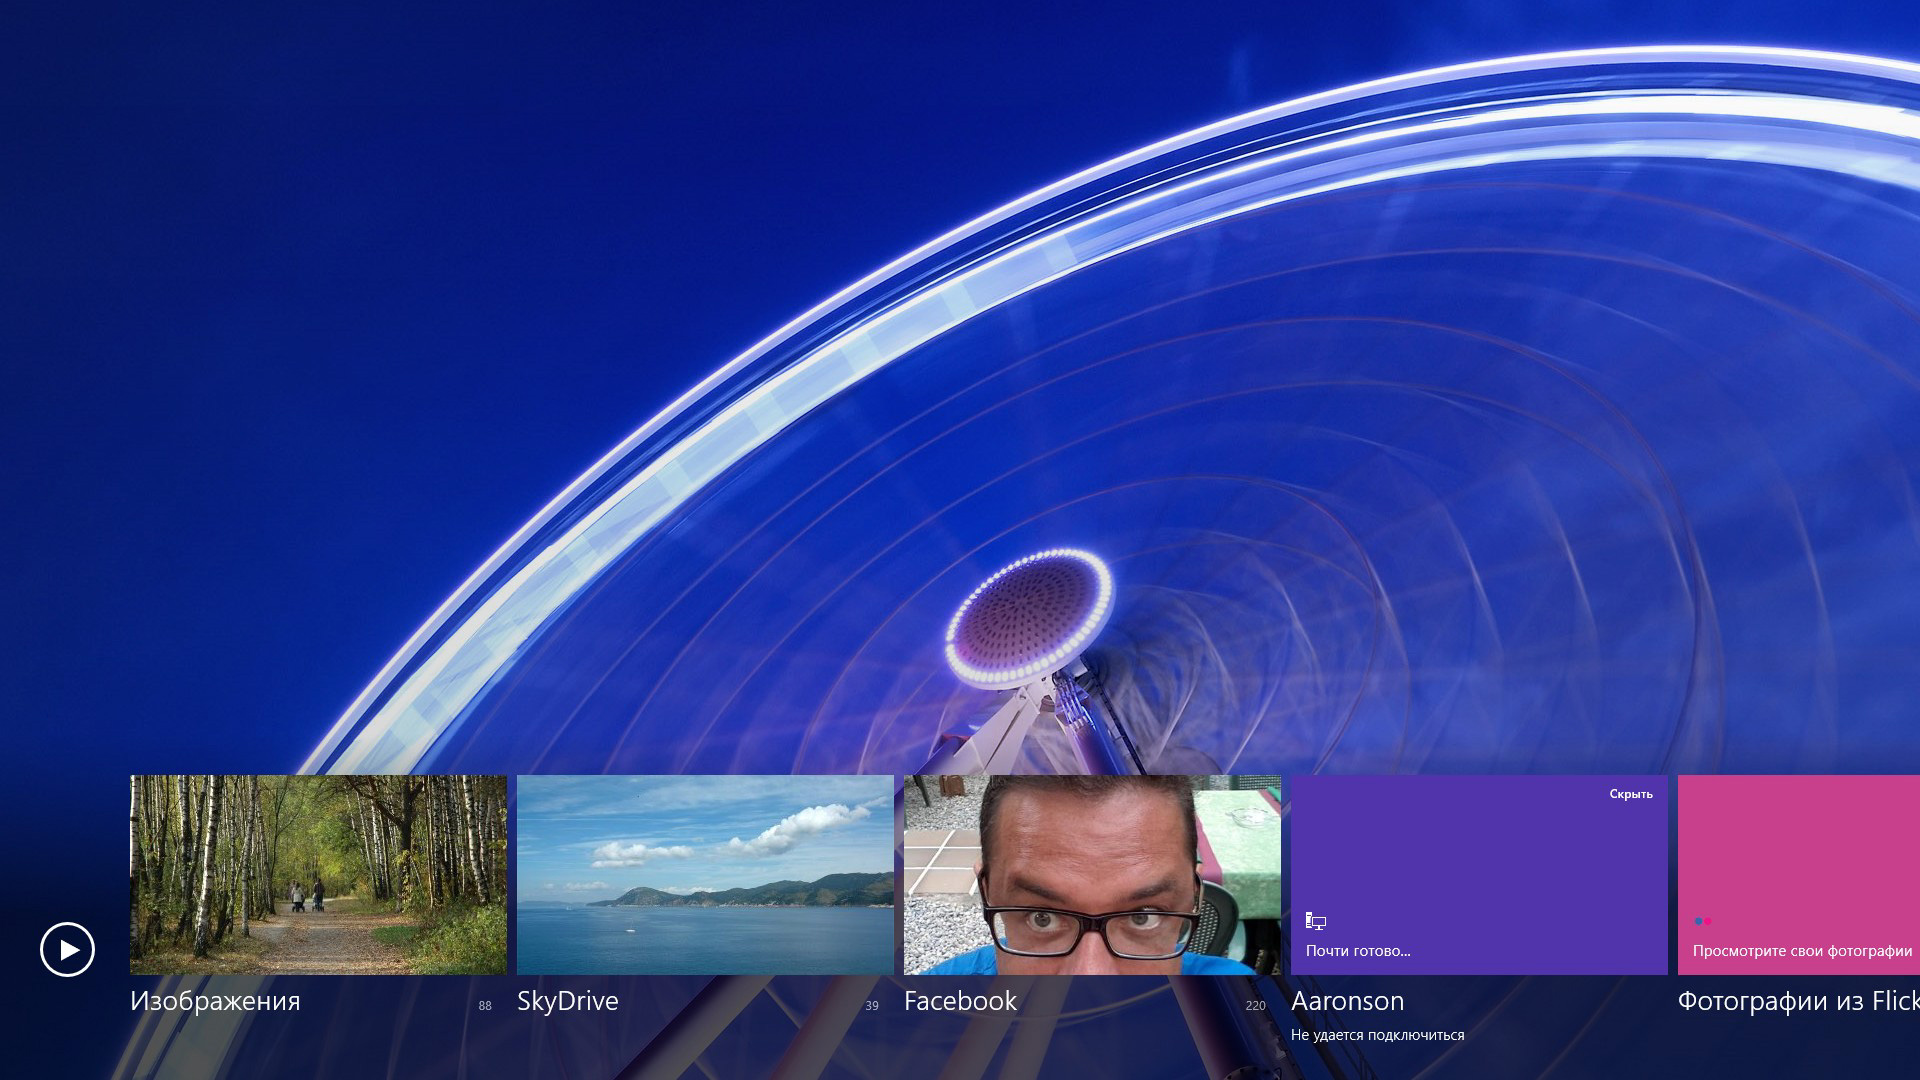Click the networked computer icon on Aaronson tile
Viewport: 1920px width, 1080px height.
1316,922
